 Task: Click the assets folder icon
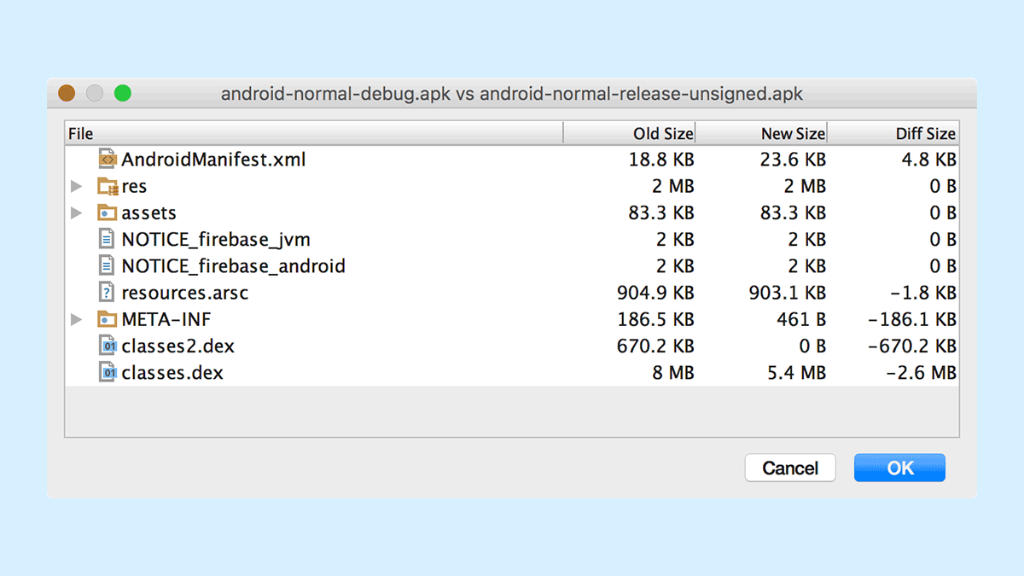pyautogui.click(x=107, y=212)
